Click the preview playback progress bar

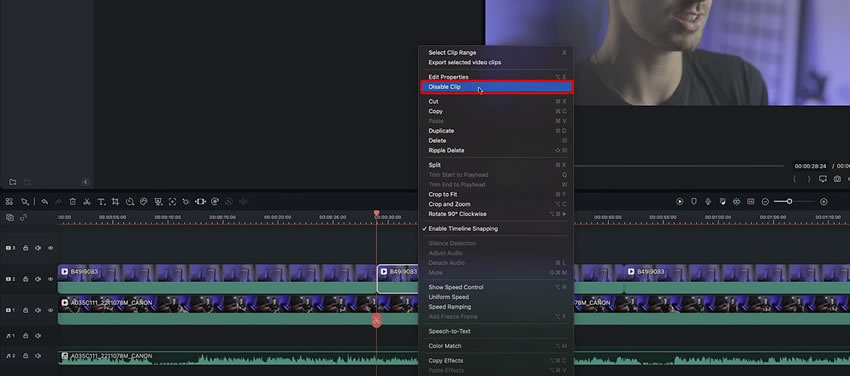point(678,166)
